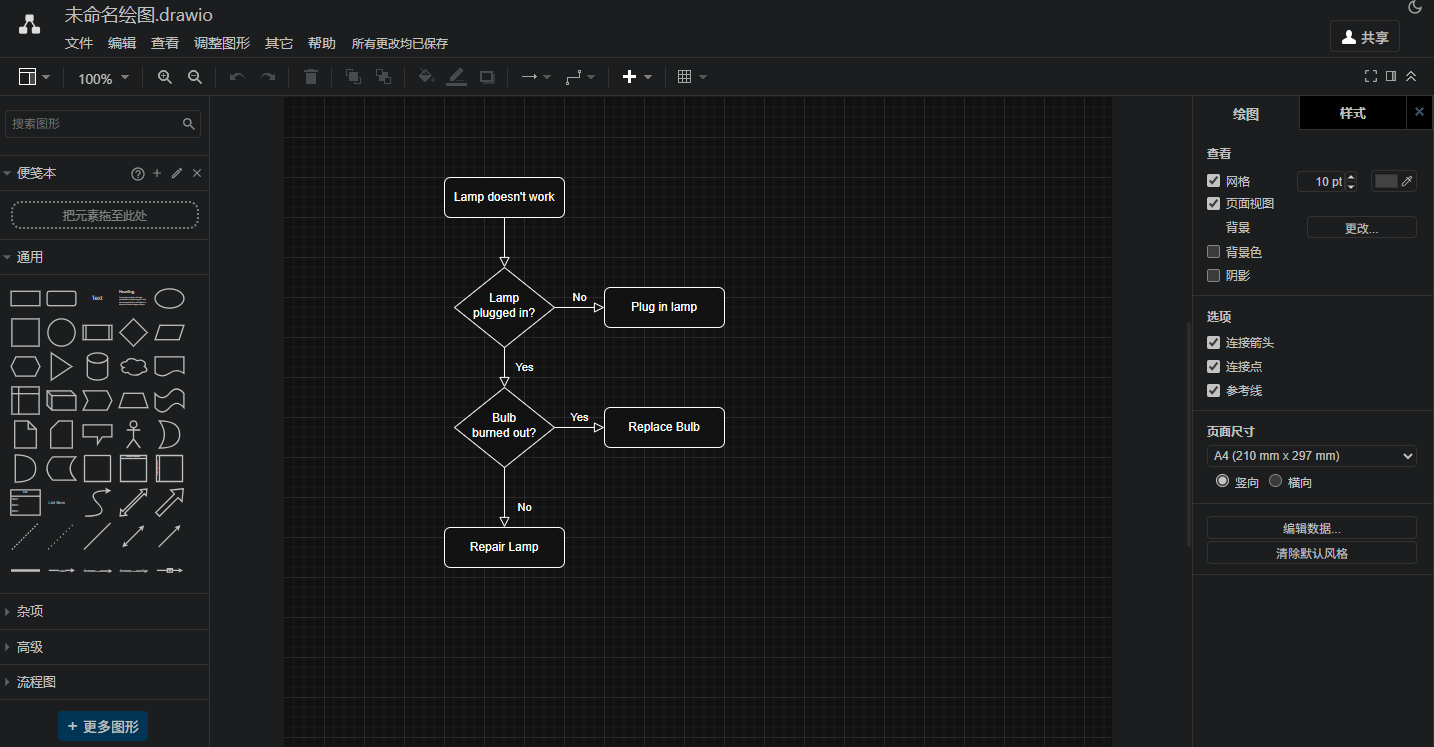1434x747 pixels.
Task: Click the delete trash can icon
Action: (311, 77)
